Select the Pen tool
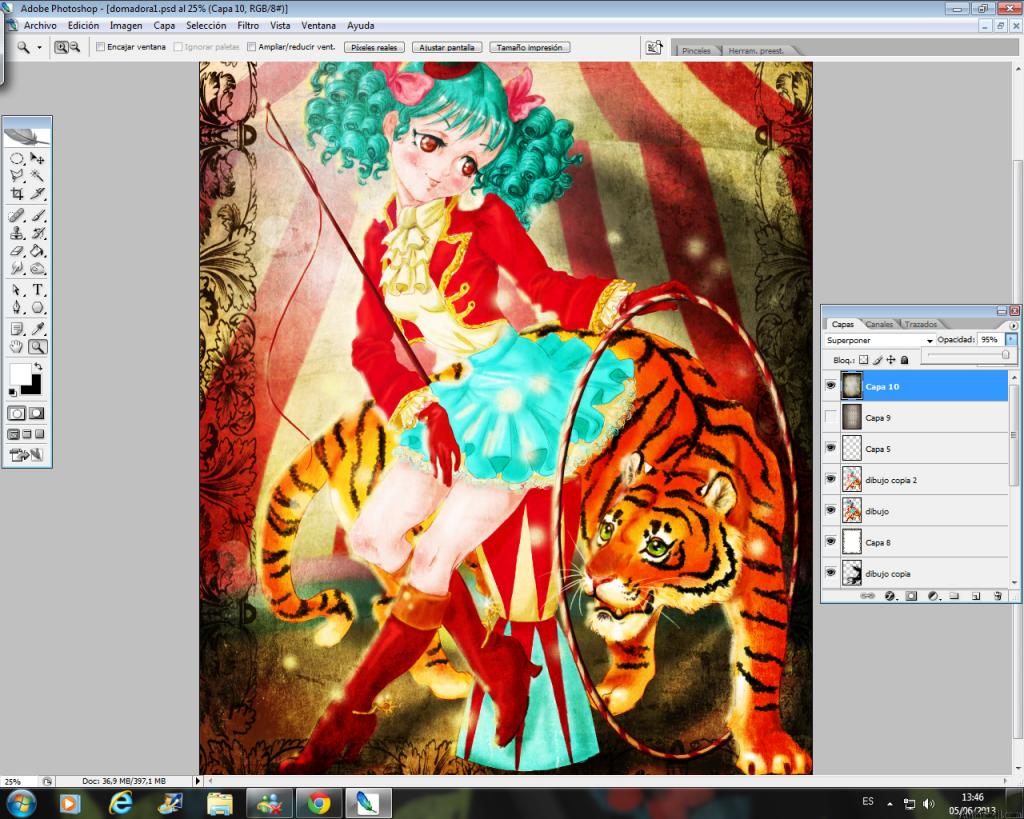The image size is (1024, 819). [17, 308]
